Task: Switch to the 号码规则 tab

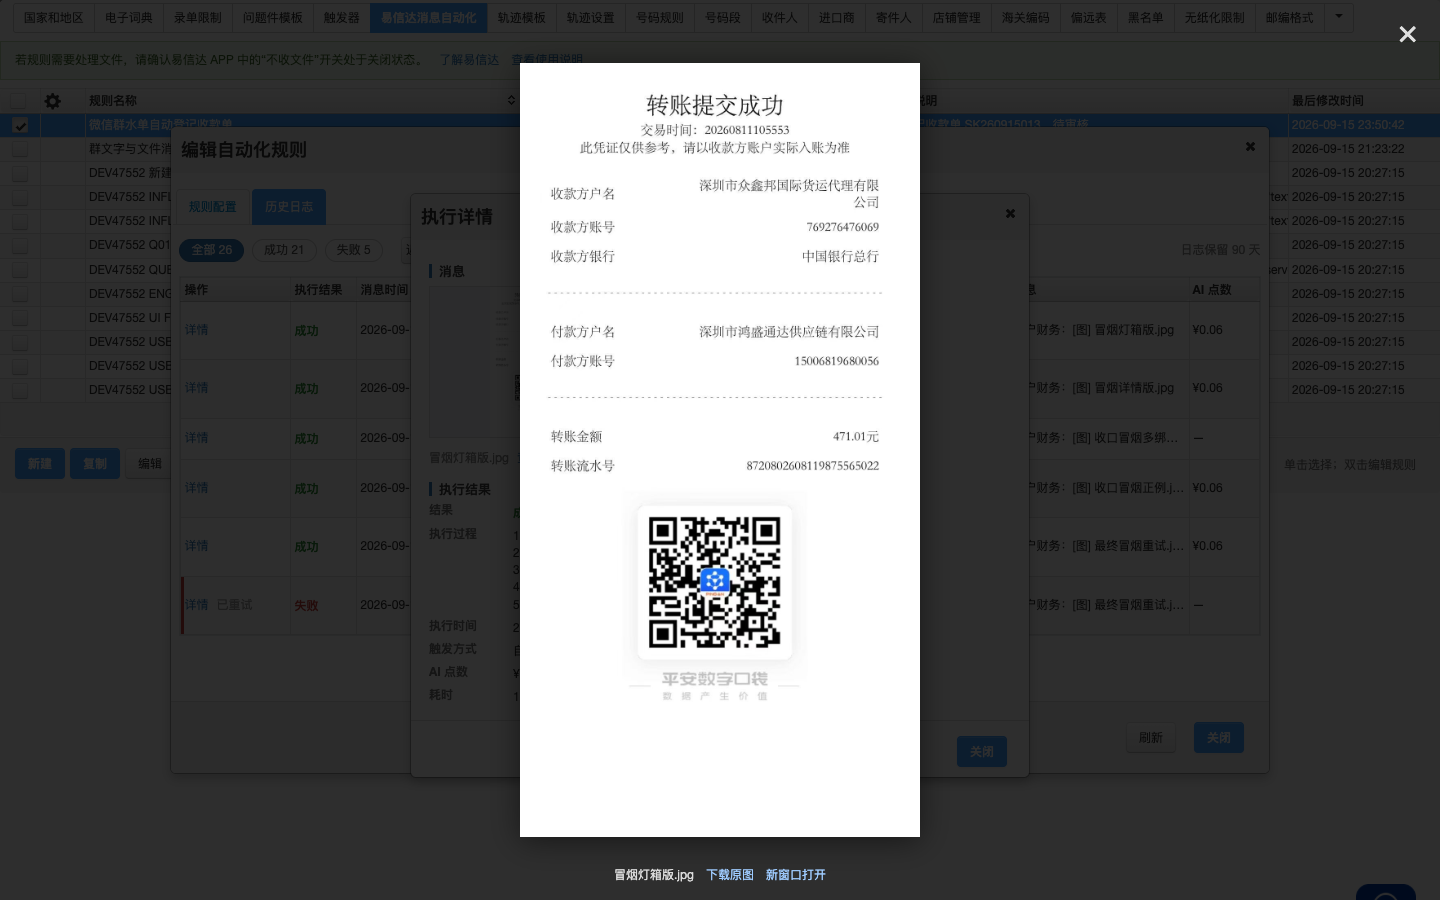Action: [660, 18]
